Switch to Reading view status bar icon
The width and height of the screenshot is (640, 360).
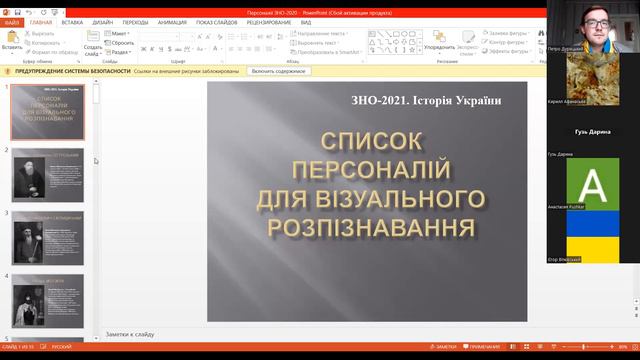540,347
